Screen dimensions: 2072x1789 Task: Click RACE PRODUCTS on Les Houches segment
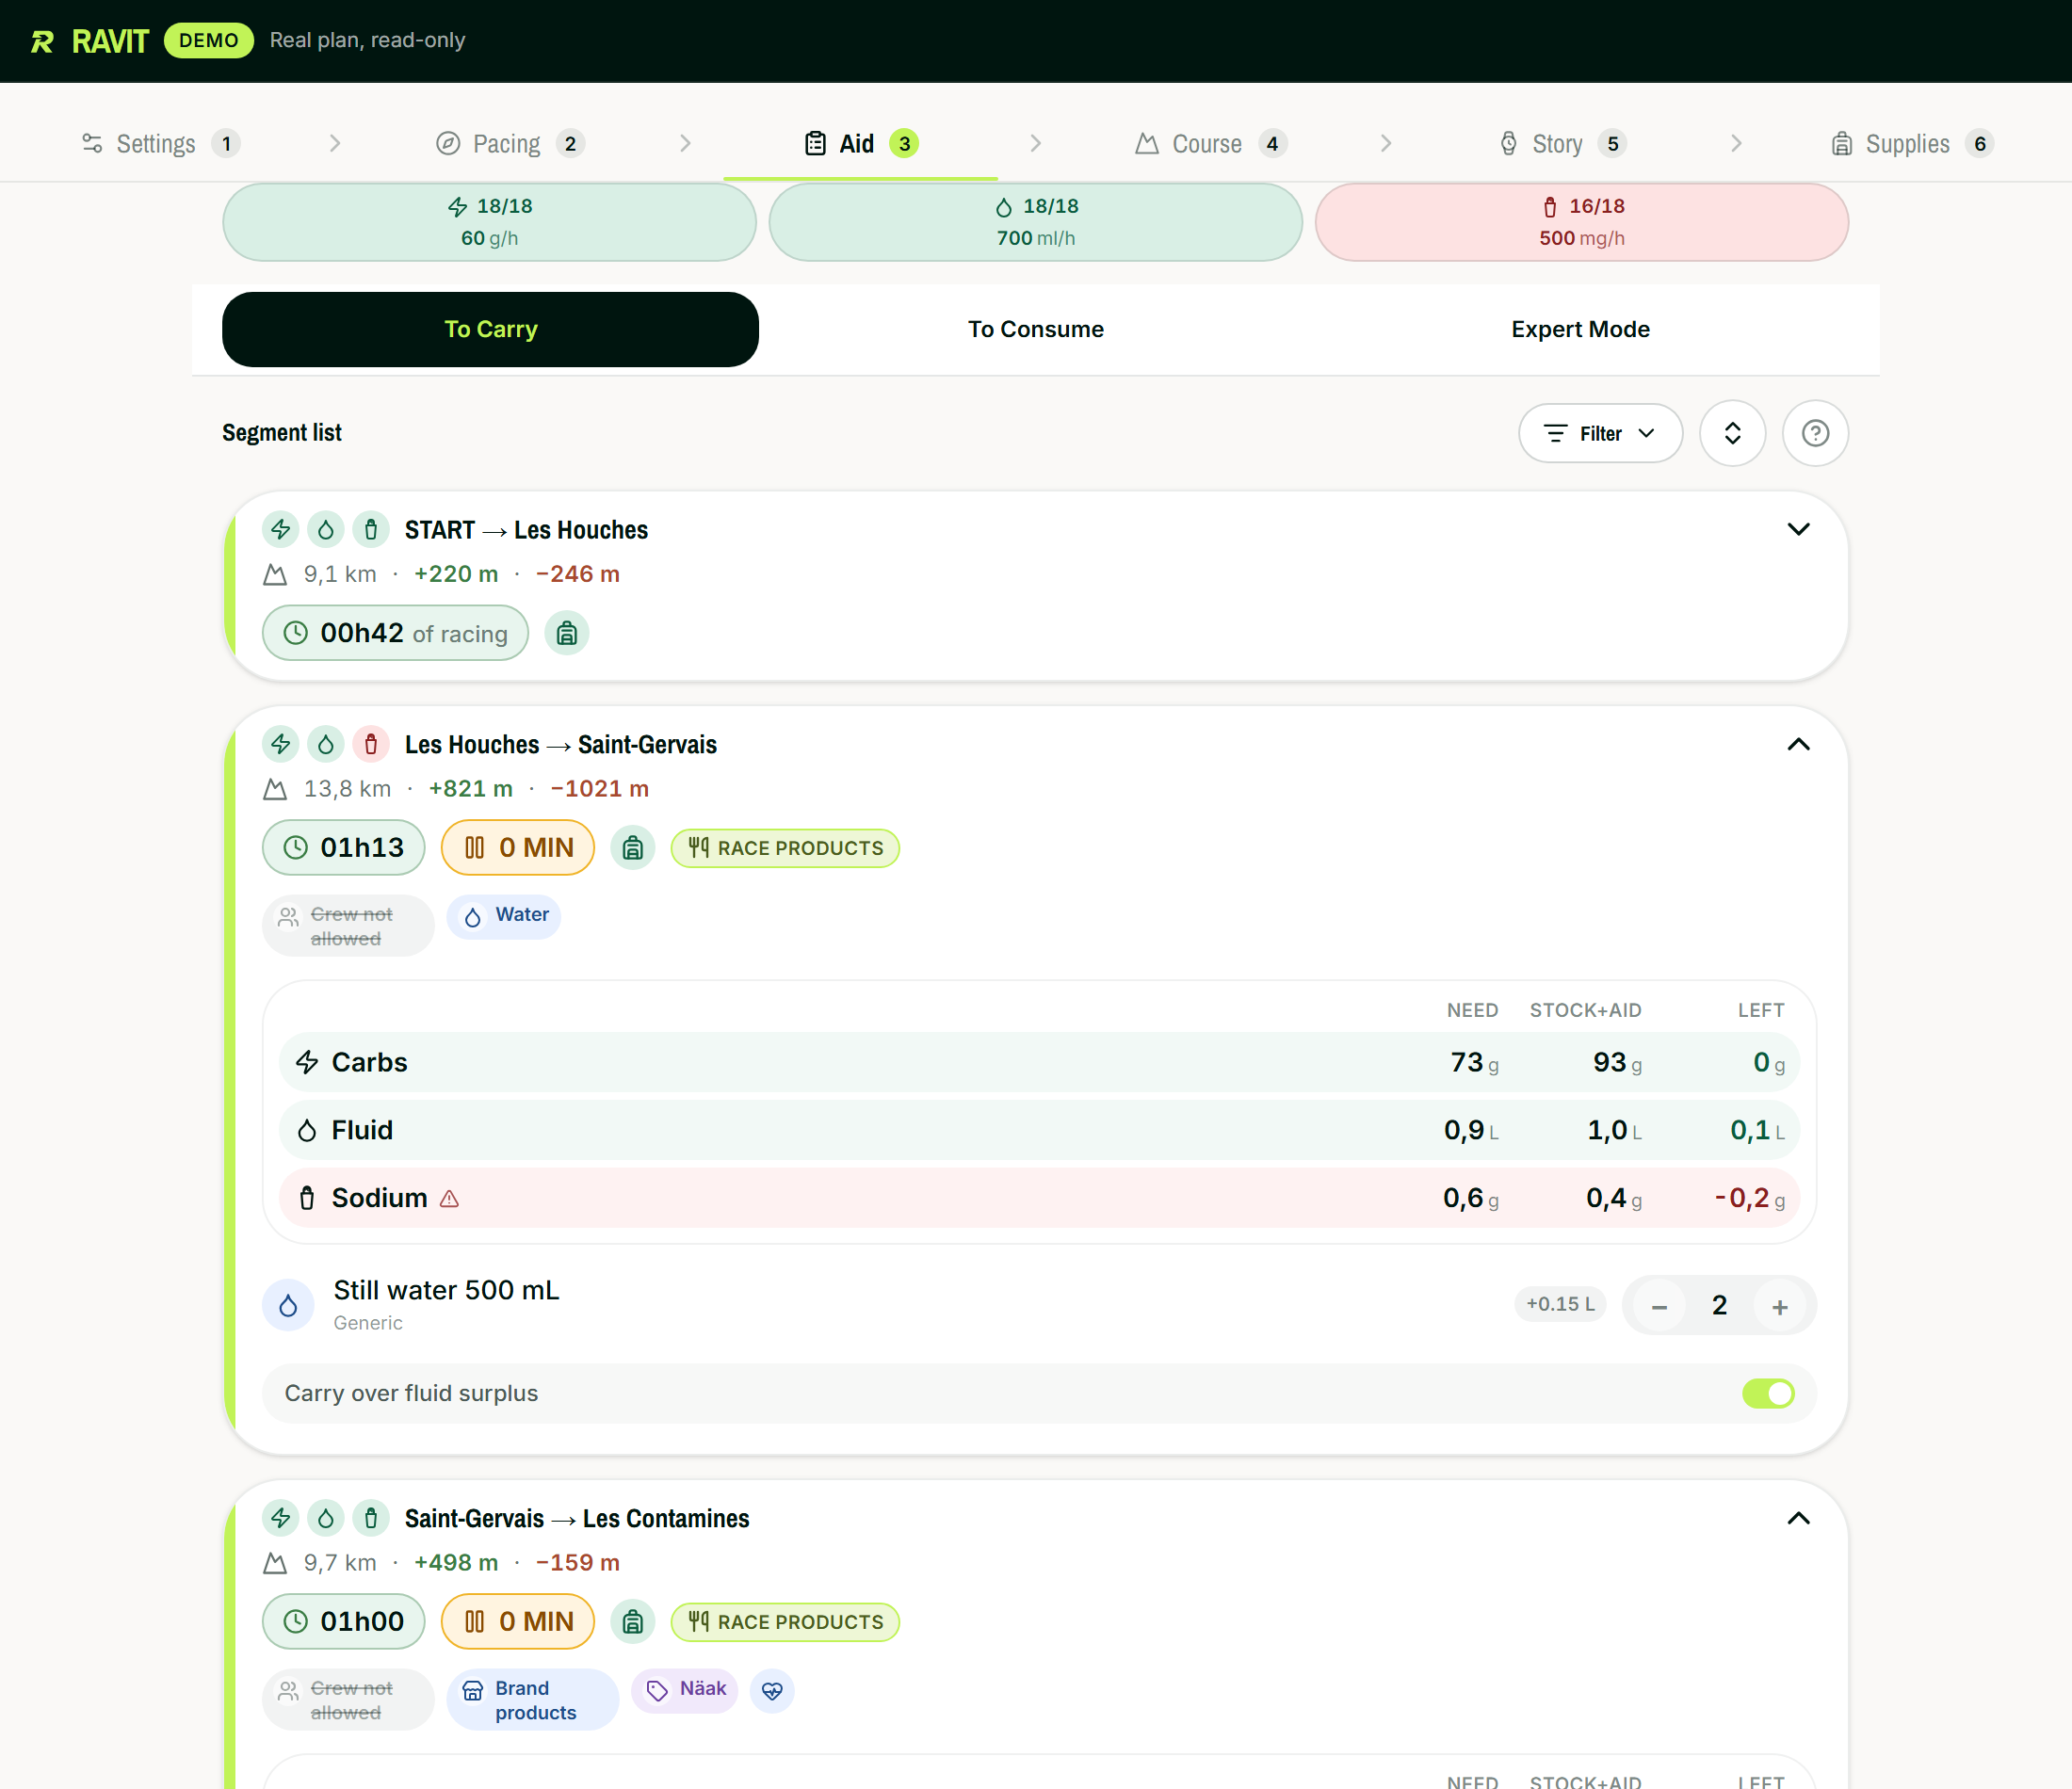coord(785,848)
